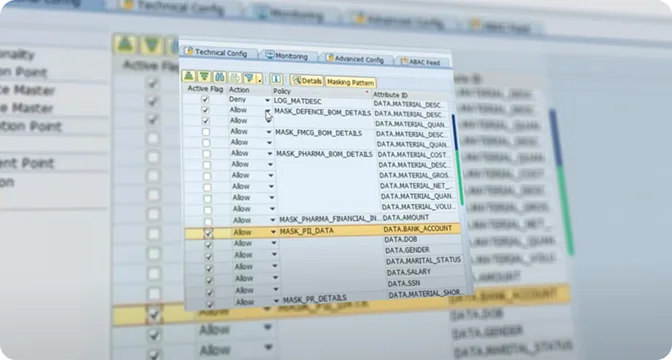Image resolution: width=672 pixels, height=360 pixels.
Task: Toggle Active Flag for MASK_PII_DATA row
Action: (x=208, y=233)
